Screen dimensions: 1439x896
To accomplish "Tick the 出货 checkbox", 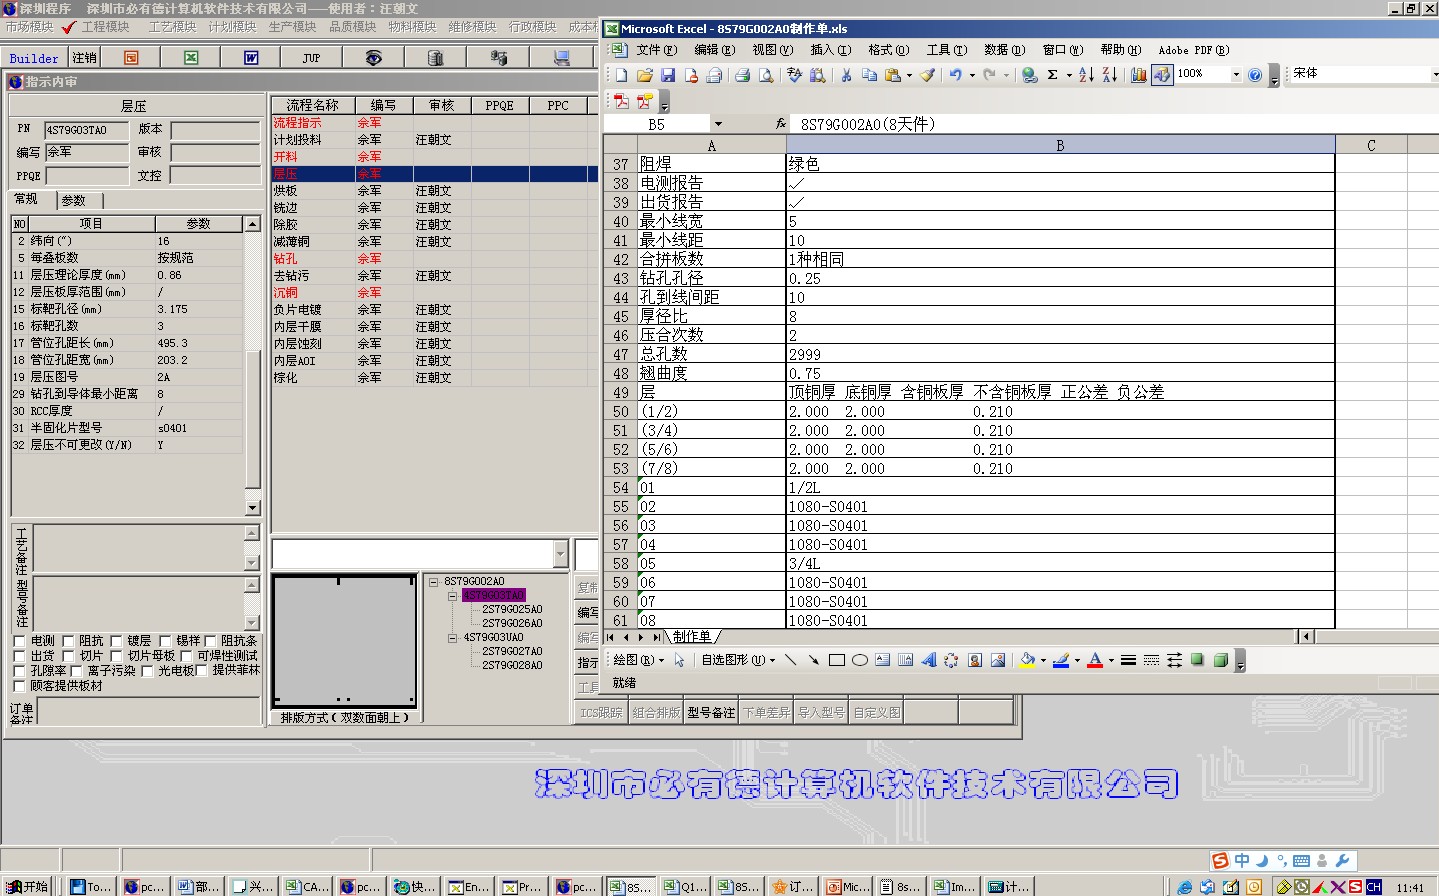I will click(x=19, y=656).
